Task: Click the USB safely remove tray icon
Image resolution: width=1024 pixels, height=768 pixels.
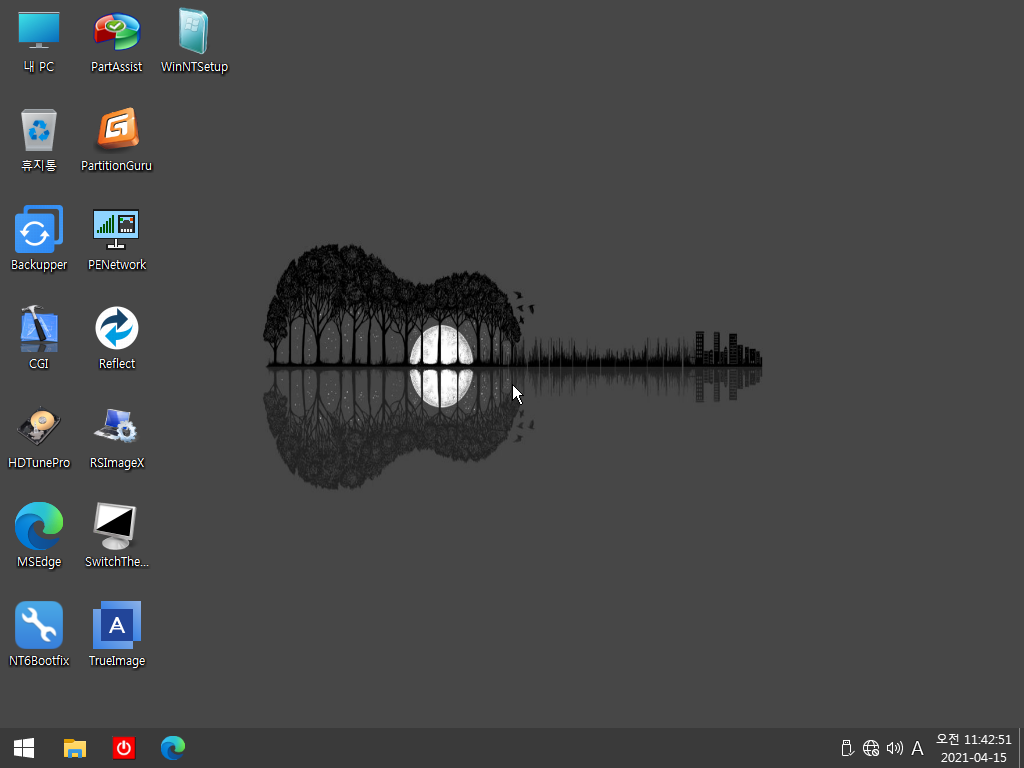Action: [847, 748]
